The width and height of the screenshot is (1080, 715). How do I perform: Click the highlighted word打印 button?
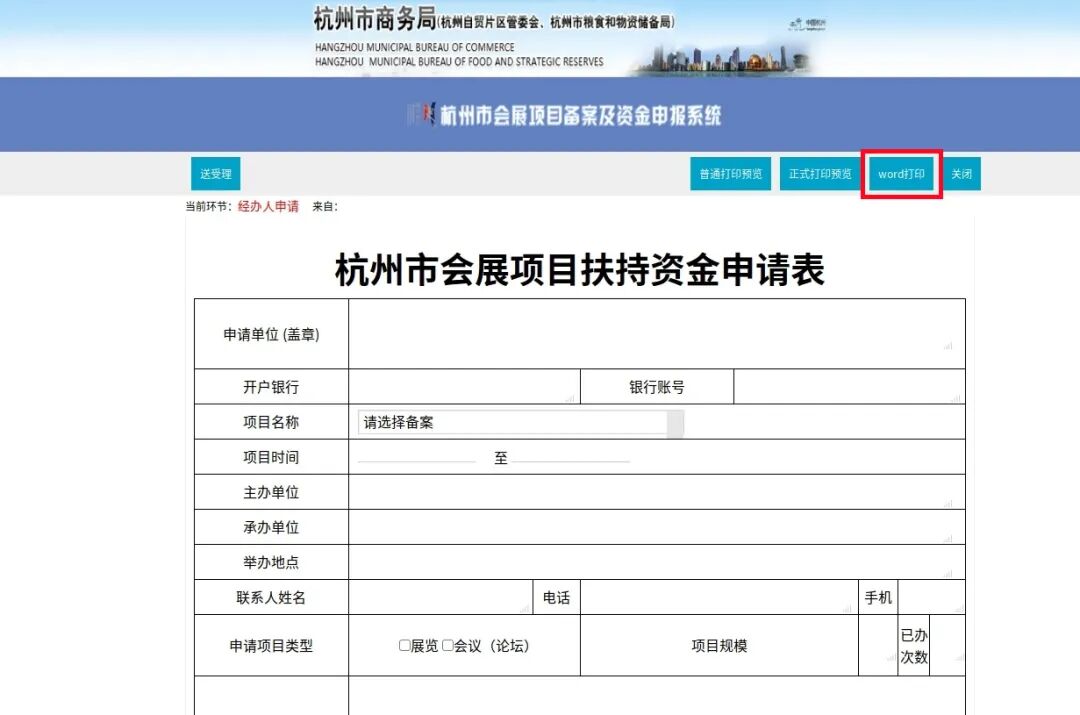[901, 173]
